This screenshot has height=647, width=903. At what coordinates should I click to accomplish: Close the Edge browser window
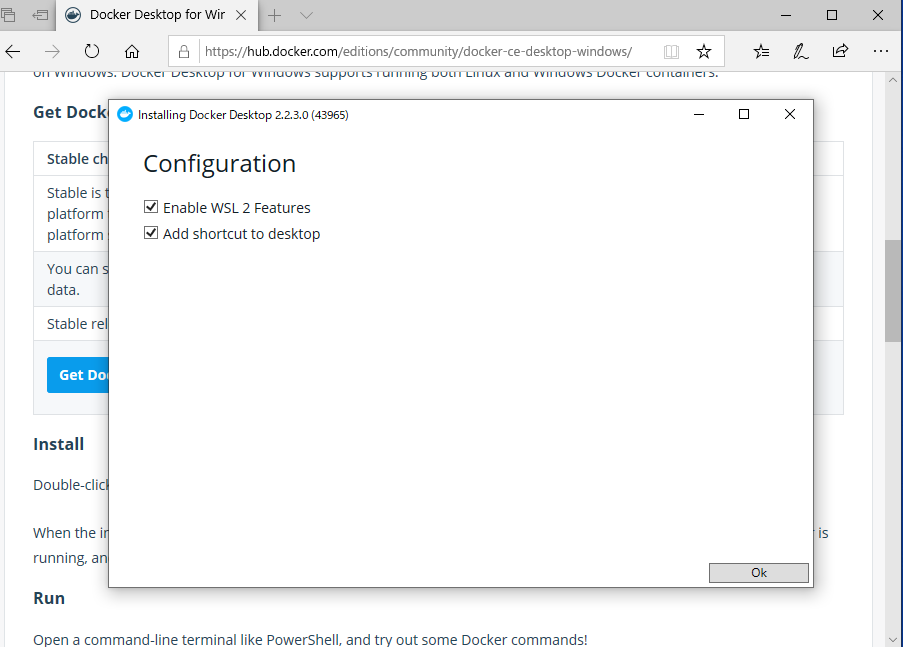[878, 15]
